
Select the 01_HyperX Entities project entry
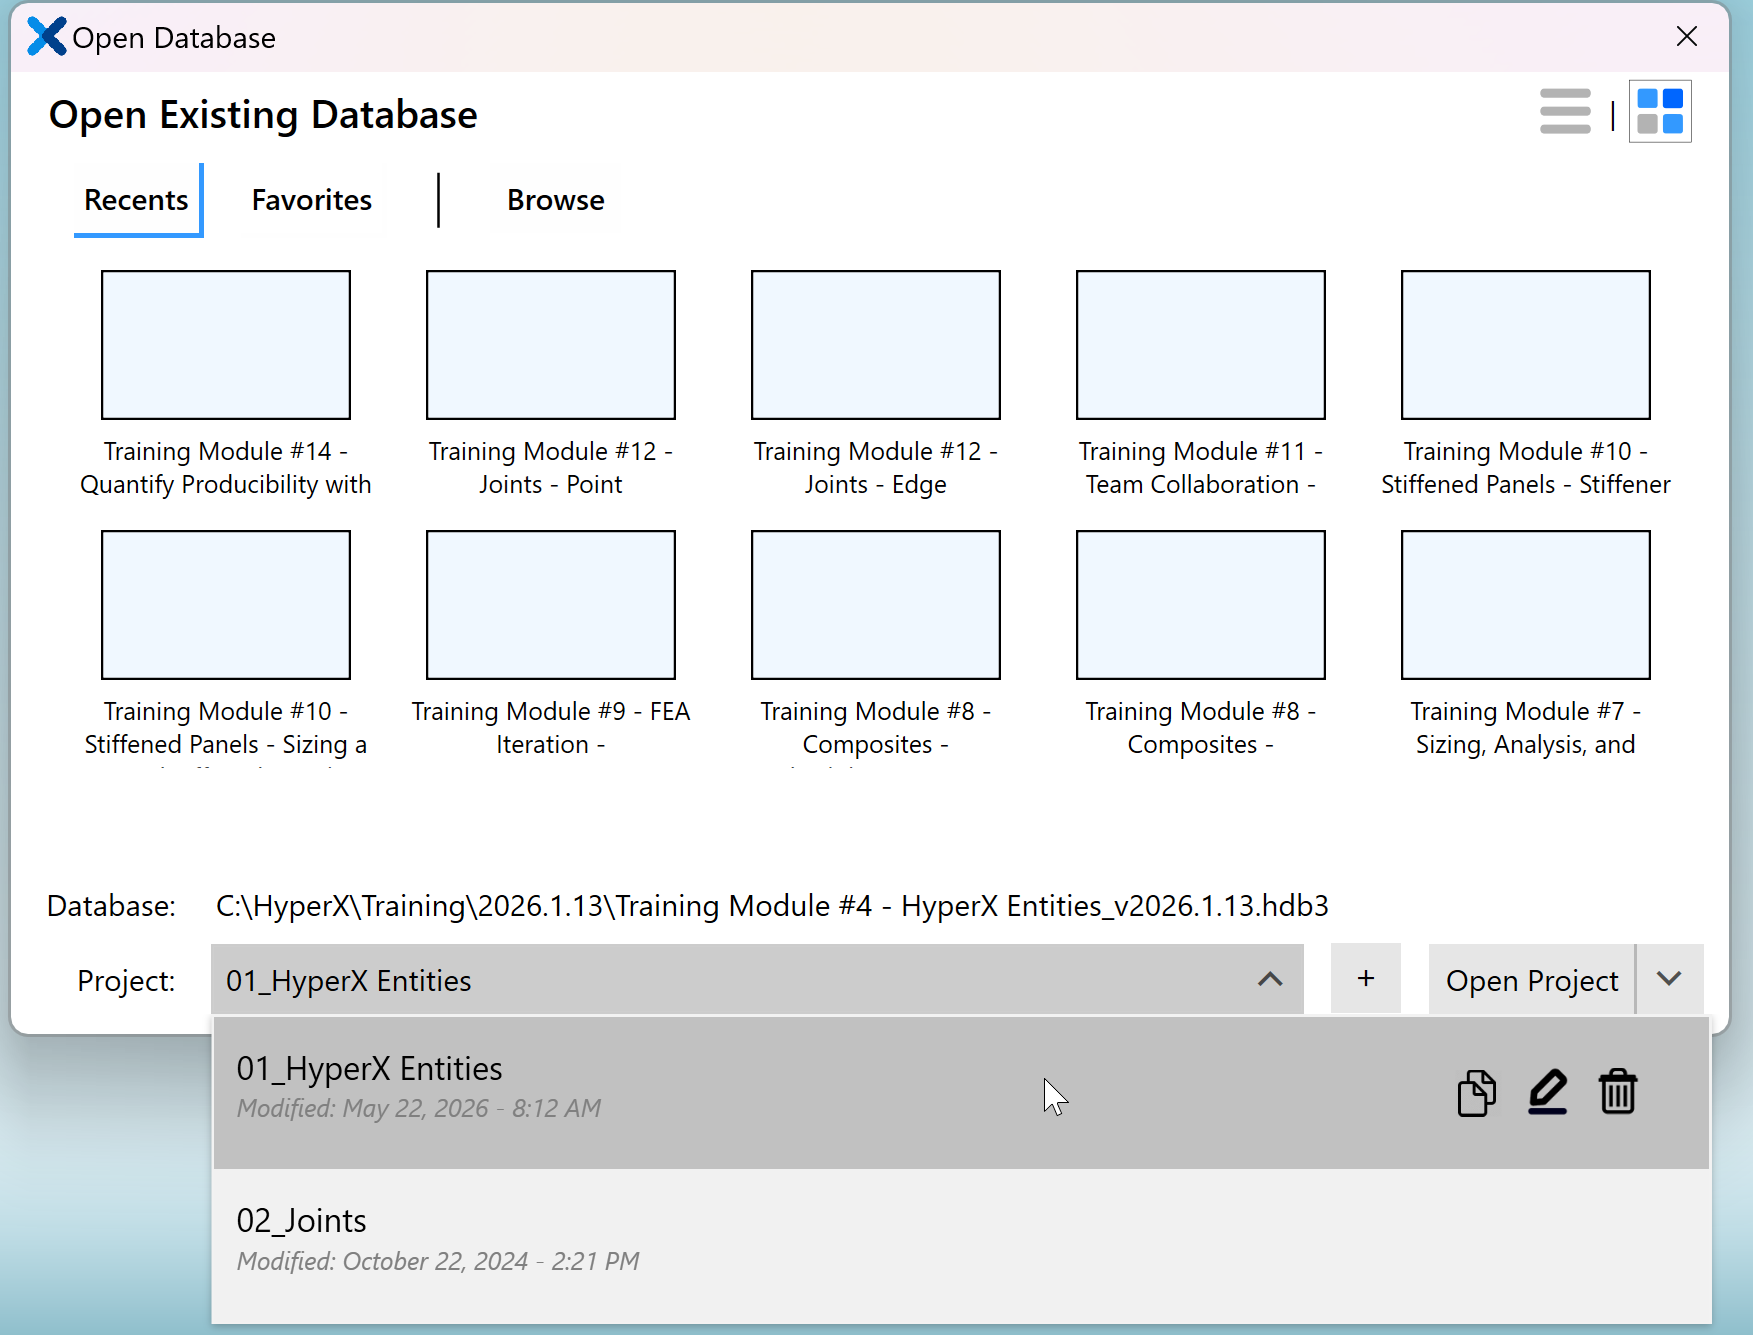pos(961,1092)
